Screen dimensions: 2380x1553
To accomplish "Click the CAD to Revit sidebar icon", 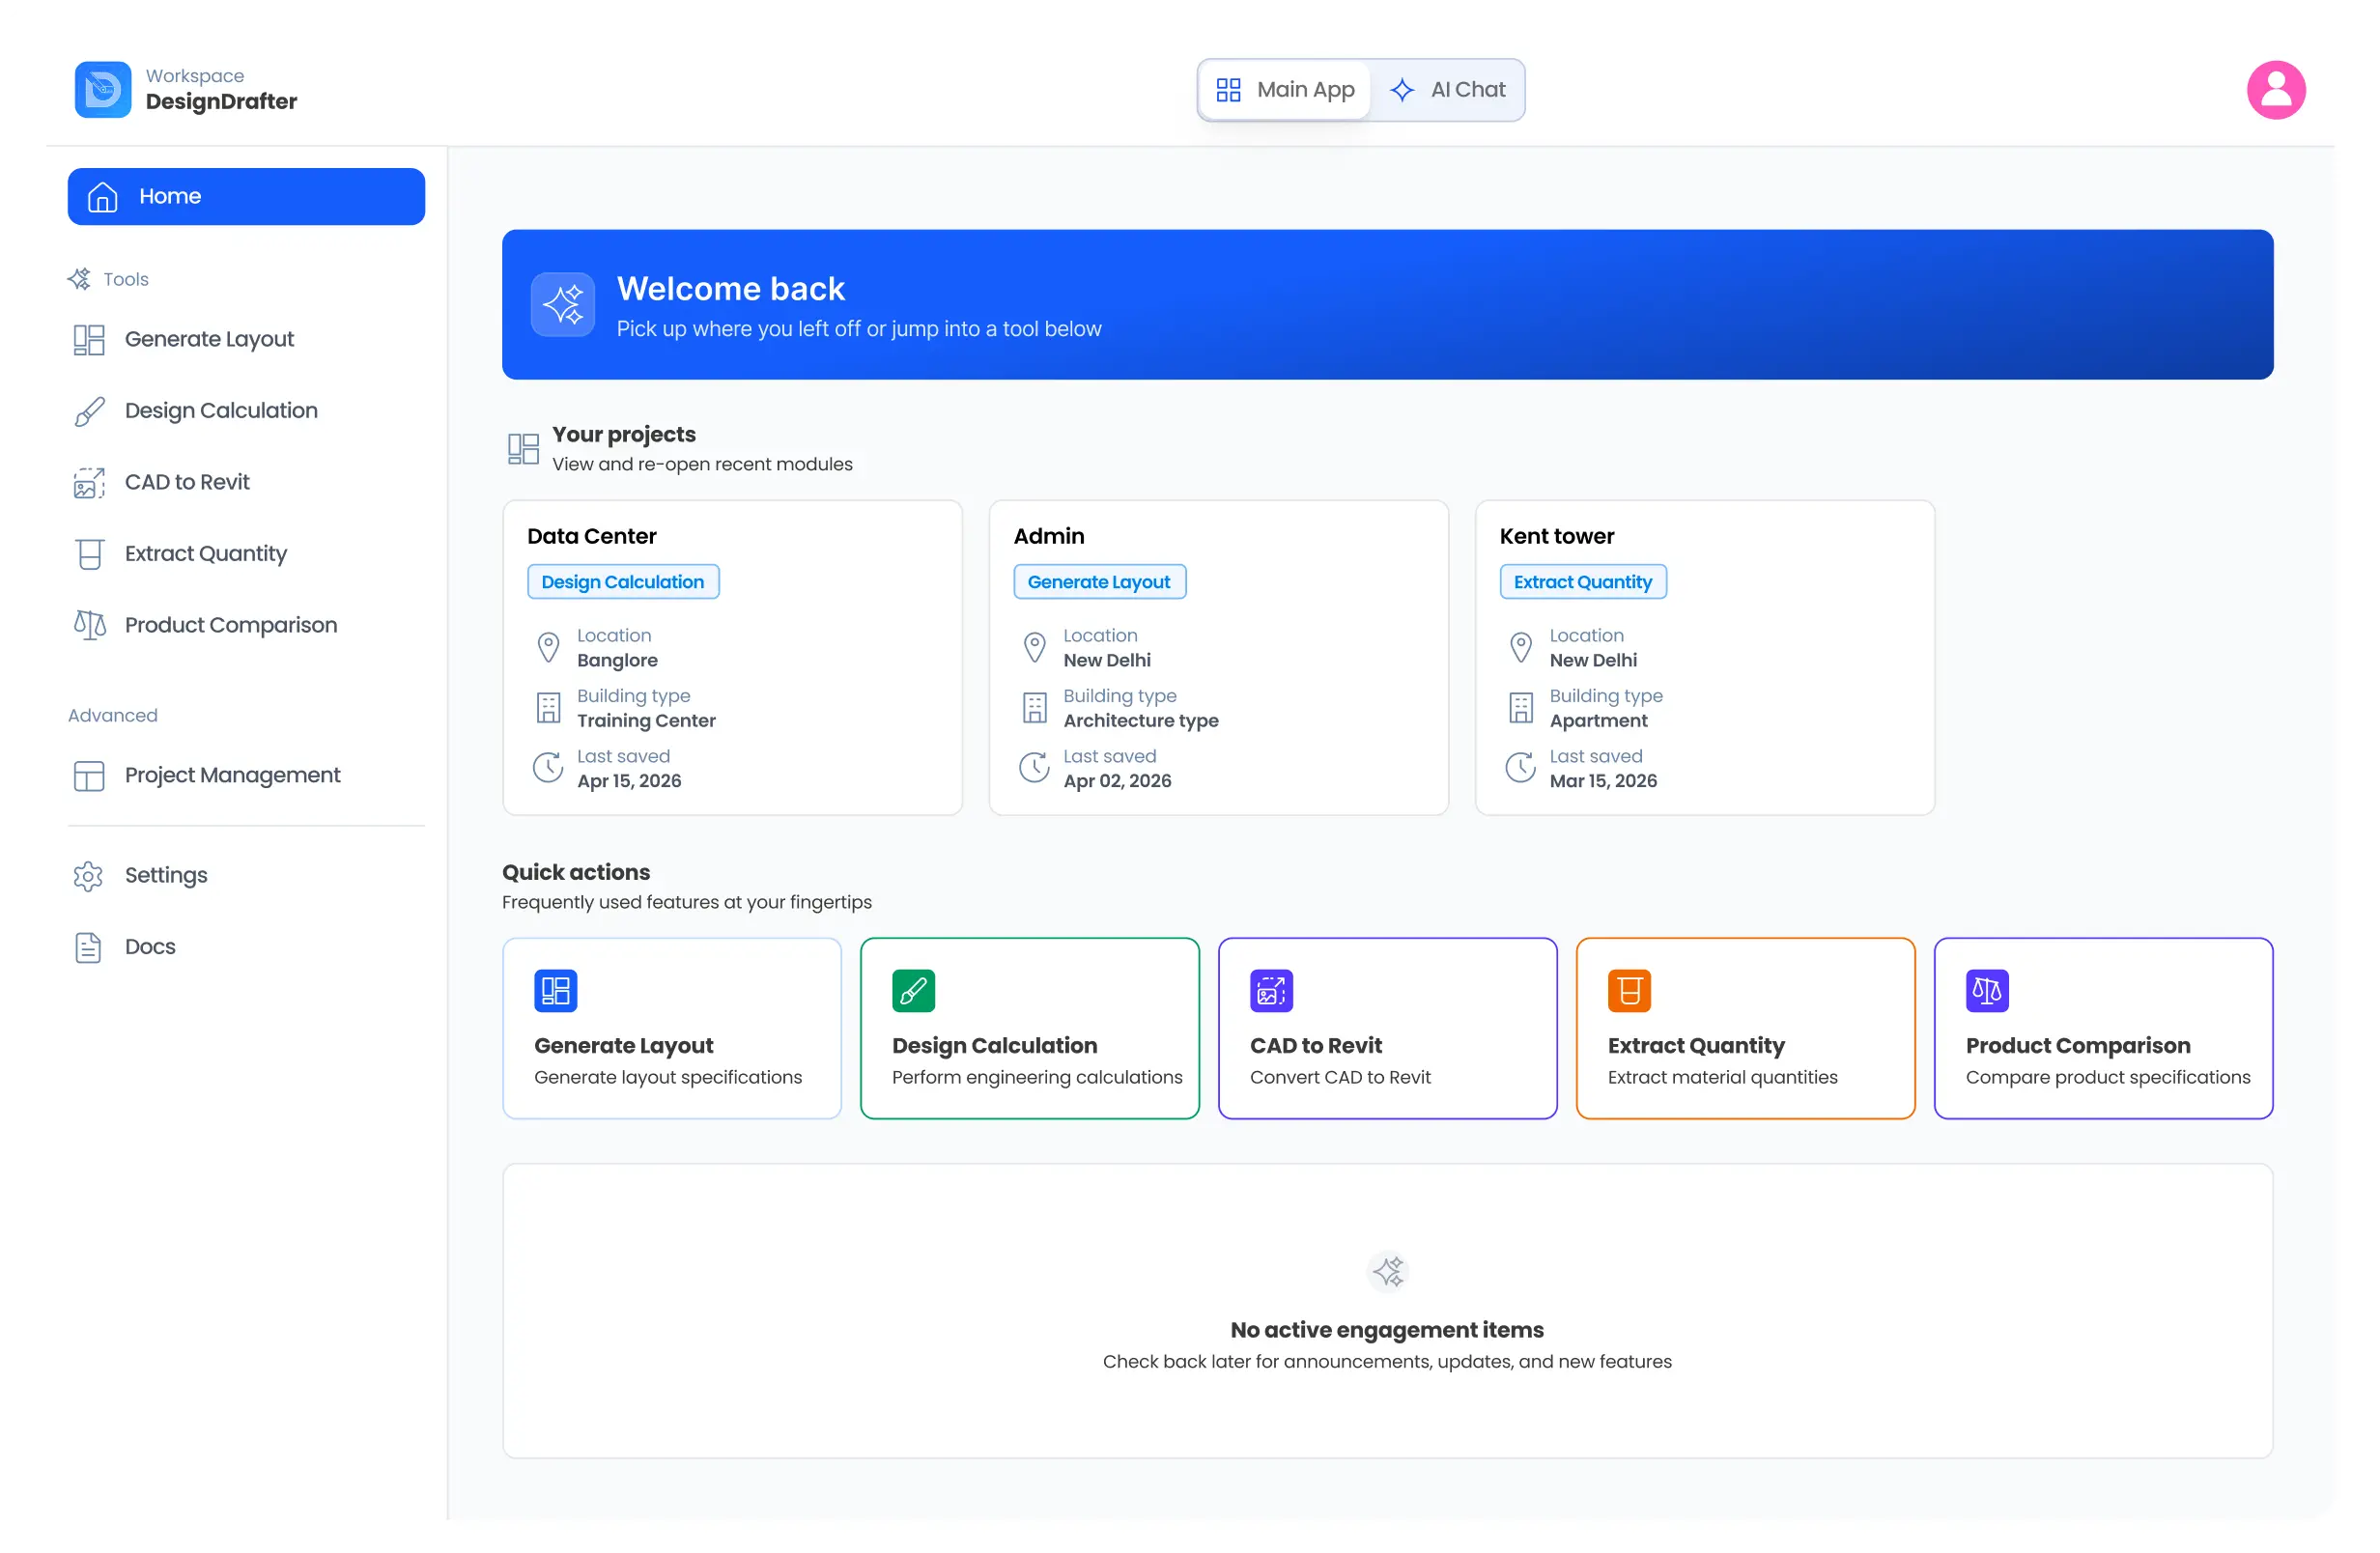I will 89,483.
